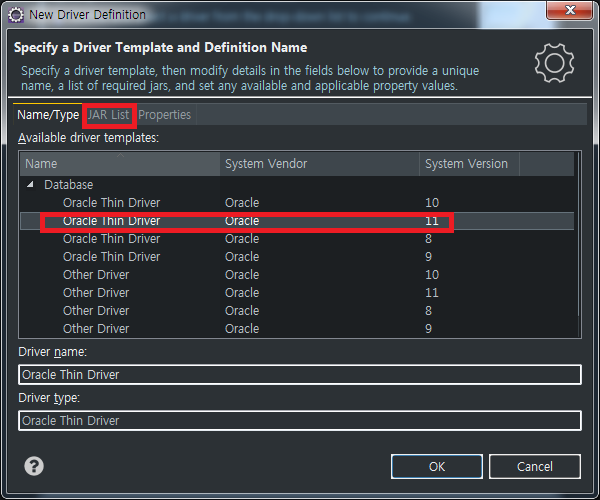Select Other Driver version 10

tap(297, 275)
